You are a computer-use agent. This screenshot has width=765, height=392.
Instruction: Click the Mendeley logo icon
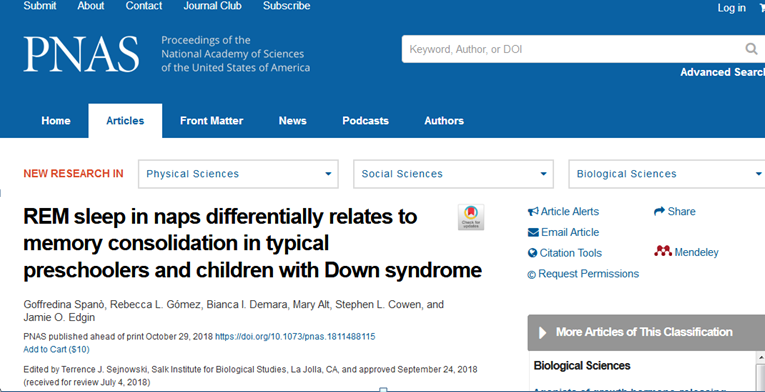[x=663, y=251]
